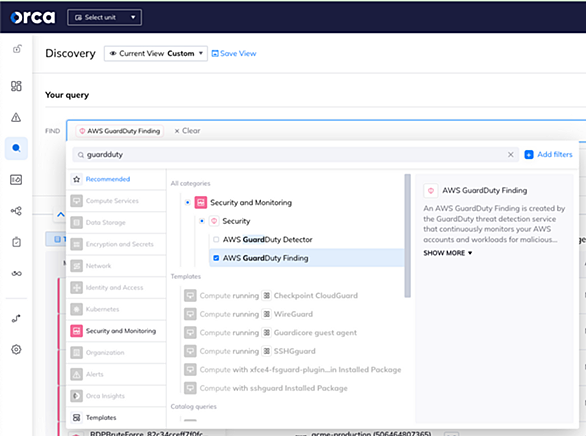Select the Compute Services category
The height and width of the screenshot is (436, 586).
click(116, 201)
